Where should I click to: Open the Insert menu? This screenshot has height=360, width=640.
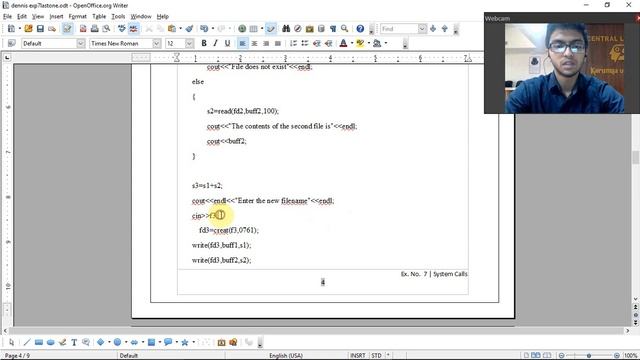(56, 16)
